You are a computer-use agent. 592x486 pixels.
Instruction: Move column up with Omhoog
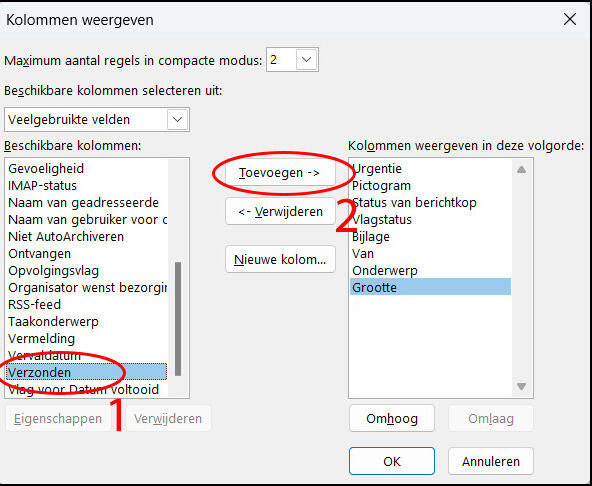click(x=392, y=418)
